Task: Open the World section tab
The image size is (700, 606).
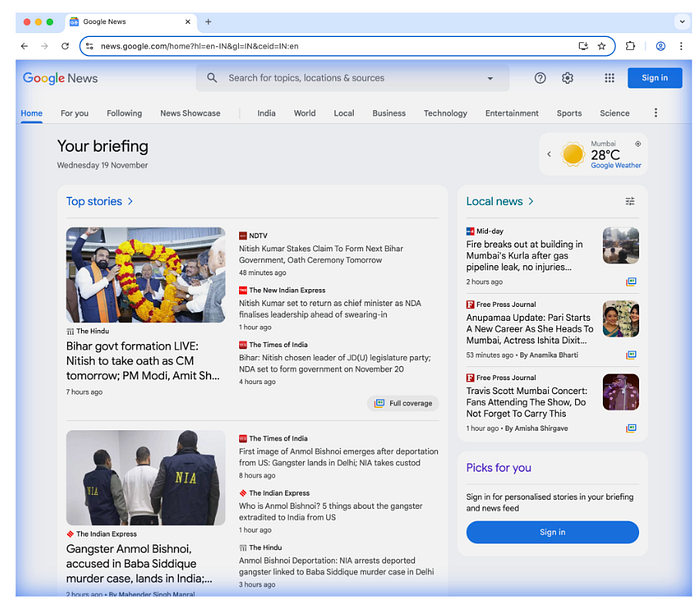Action: click(x=304, y=113)
